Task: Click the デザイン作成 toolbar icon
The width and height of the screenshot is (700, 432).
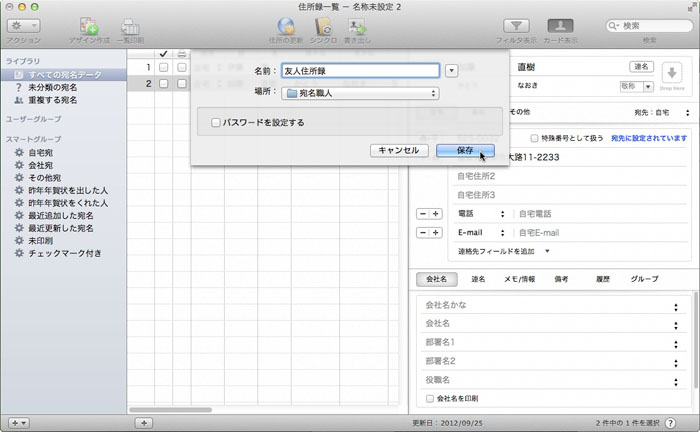Action: click(x=88, y=25)
